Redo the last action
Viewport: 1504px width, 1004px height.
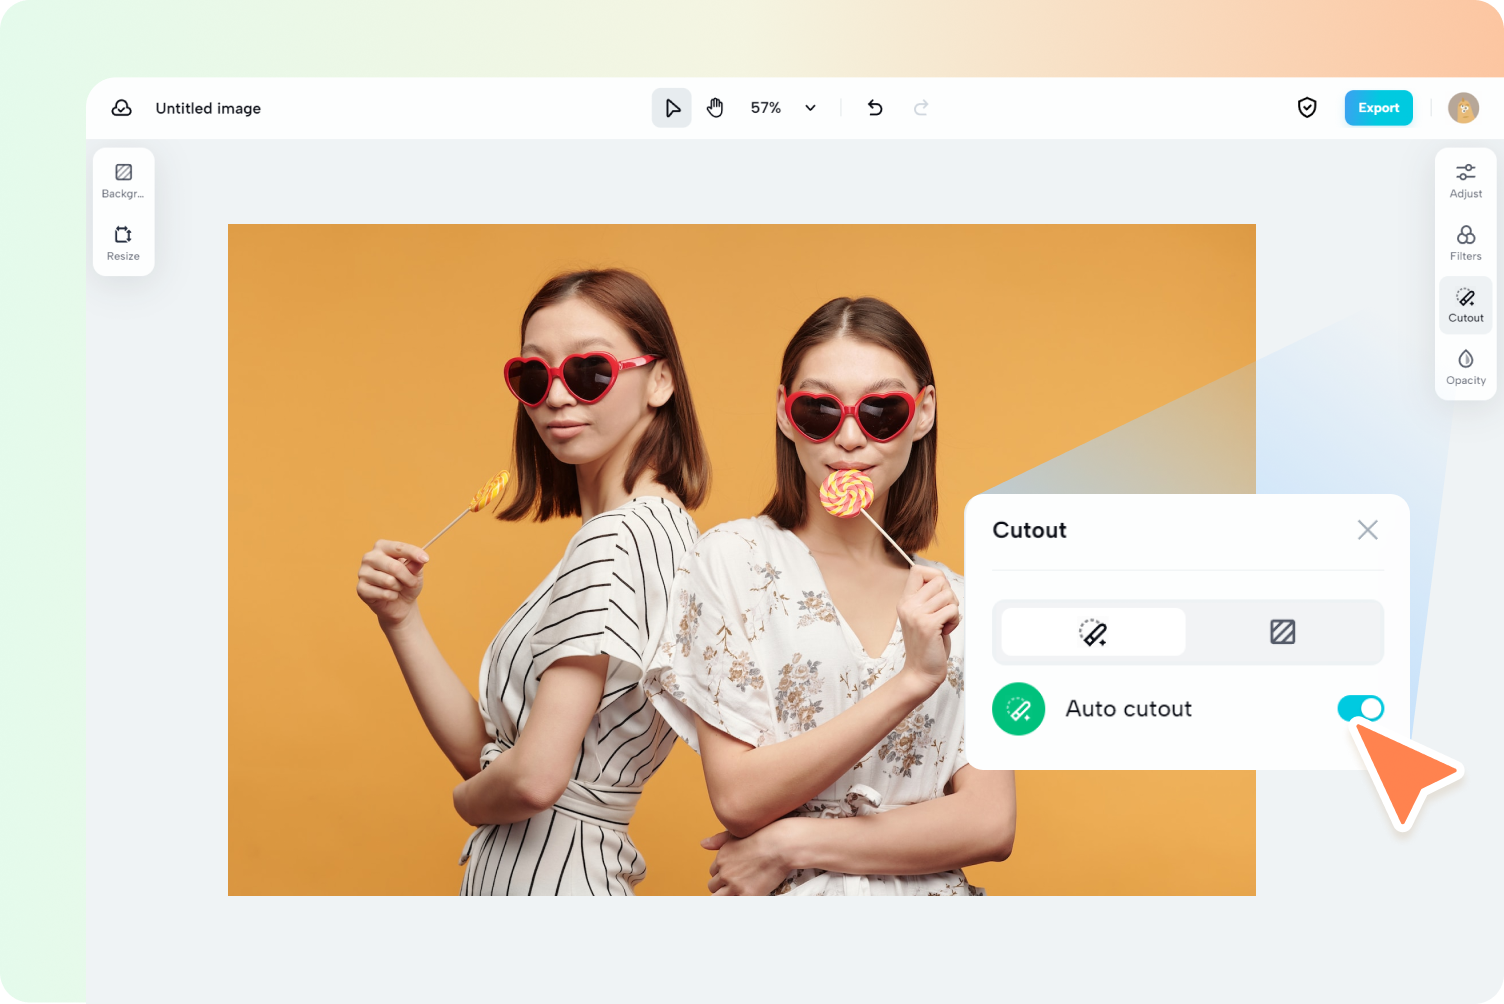click(x=920, y=107)
